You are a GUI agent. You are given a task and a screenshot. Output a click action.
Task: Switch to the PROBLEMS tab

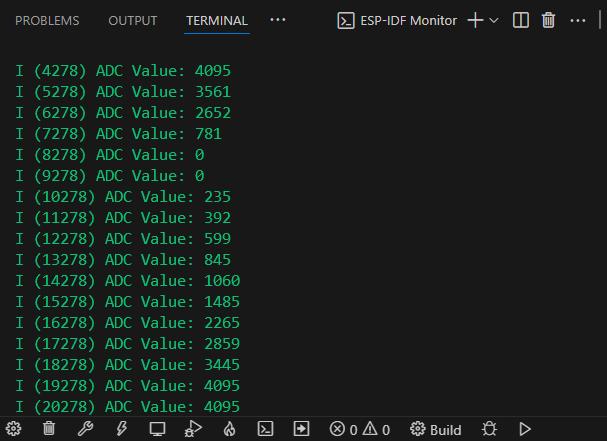47,20
